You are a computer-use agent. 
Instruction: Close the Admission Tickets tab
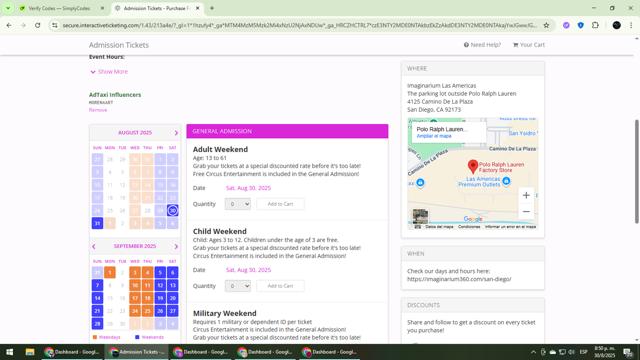pyautogui.click(x=198, y=8)
